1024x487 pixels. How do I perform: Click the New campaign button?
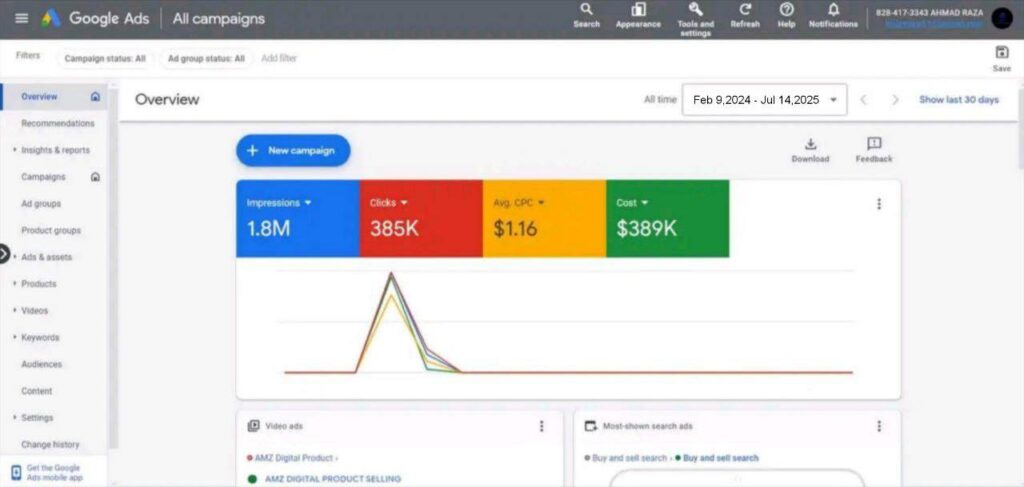tap(293, 150)
